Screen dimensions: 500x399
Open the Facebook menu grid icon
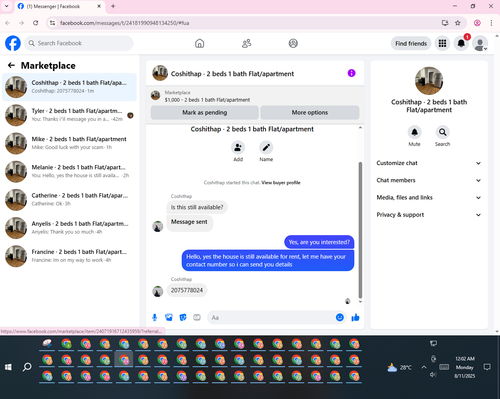tap(442, 43)
